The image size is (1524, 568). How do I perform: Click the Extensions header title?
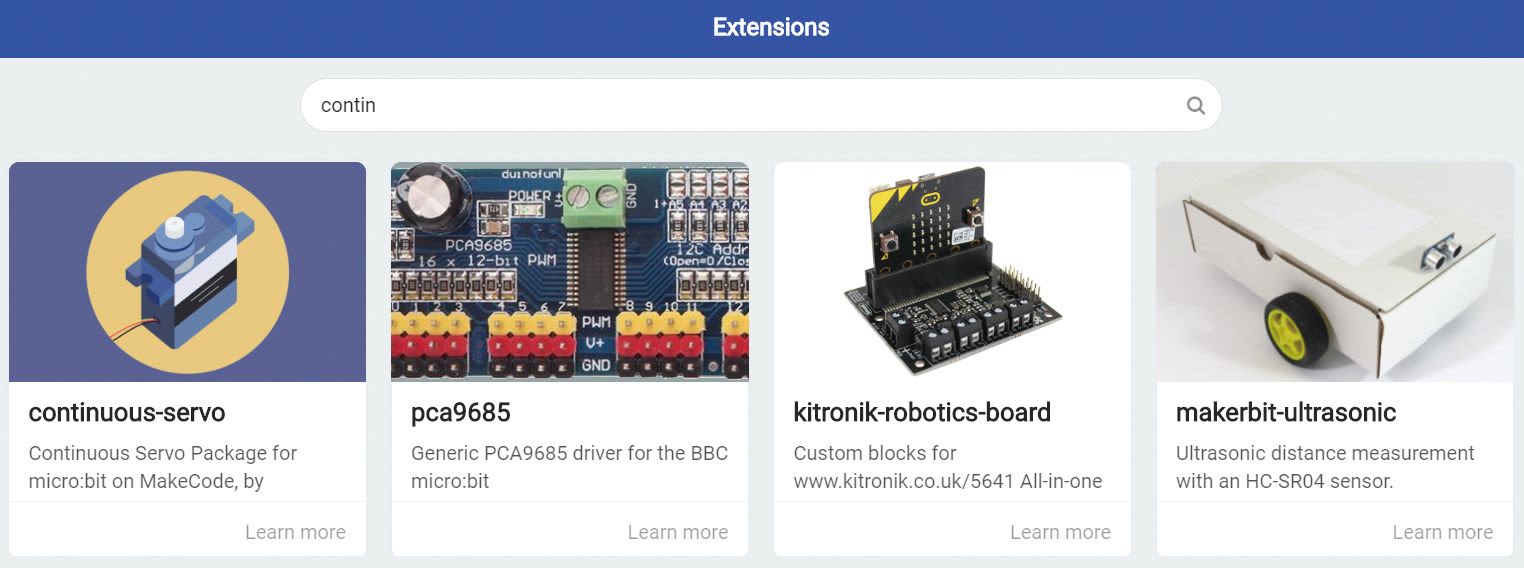click(x=771, y=27)
